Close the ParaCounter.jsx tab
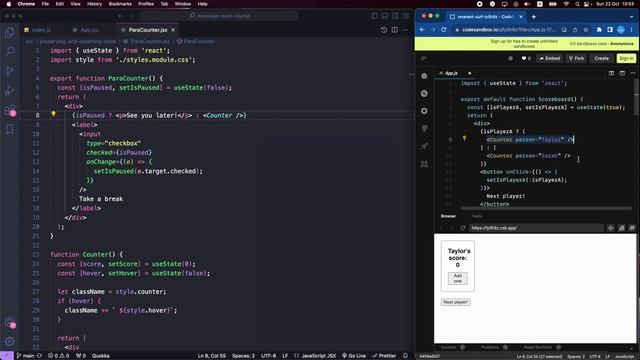 tap(173, 30)
